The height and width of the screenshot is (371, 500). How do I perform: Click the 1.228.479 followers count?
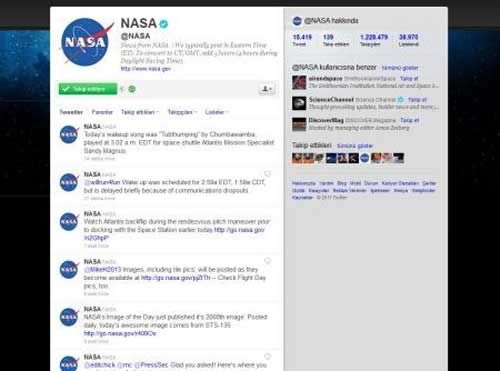pyautogui.click(x=374, y=40)
